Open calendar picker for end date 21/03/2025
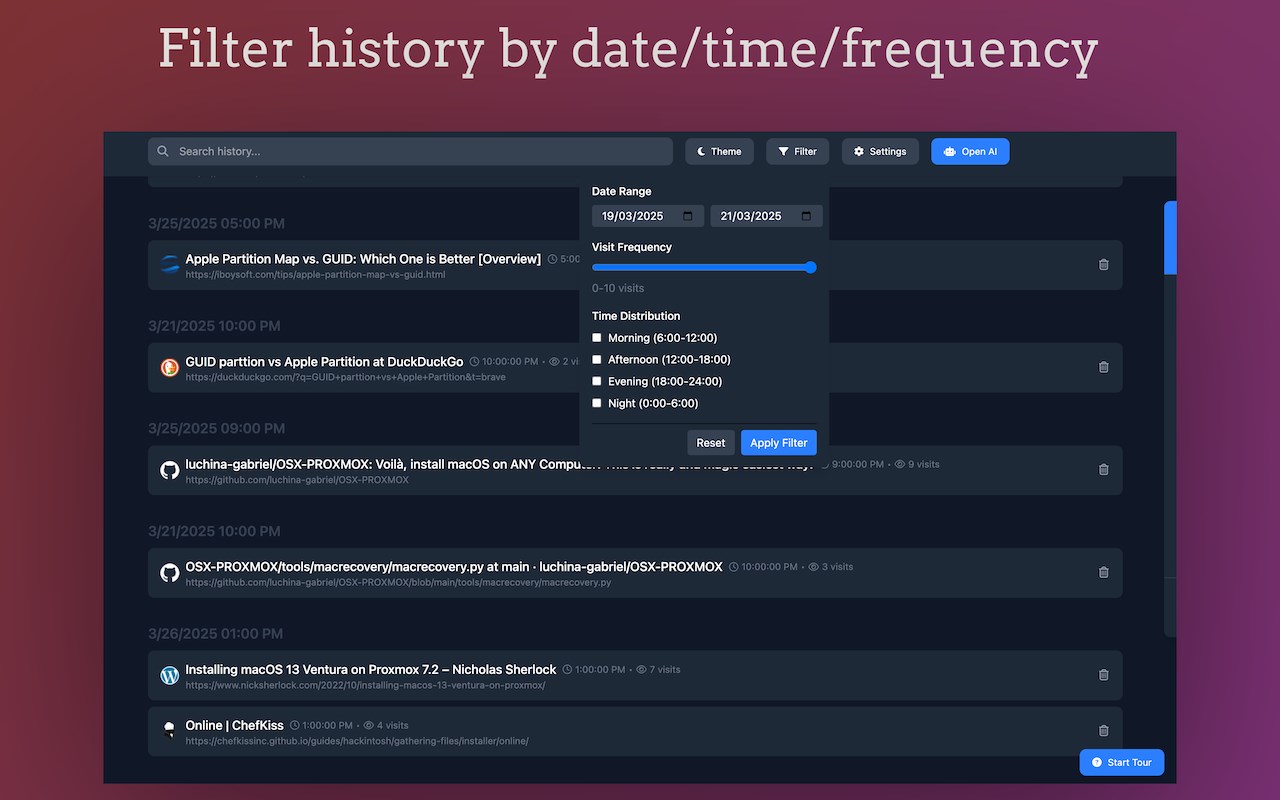Image resolution: width=1280 pixels, height=800 pixels. 807,216
